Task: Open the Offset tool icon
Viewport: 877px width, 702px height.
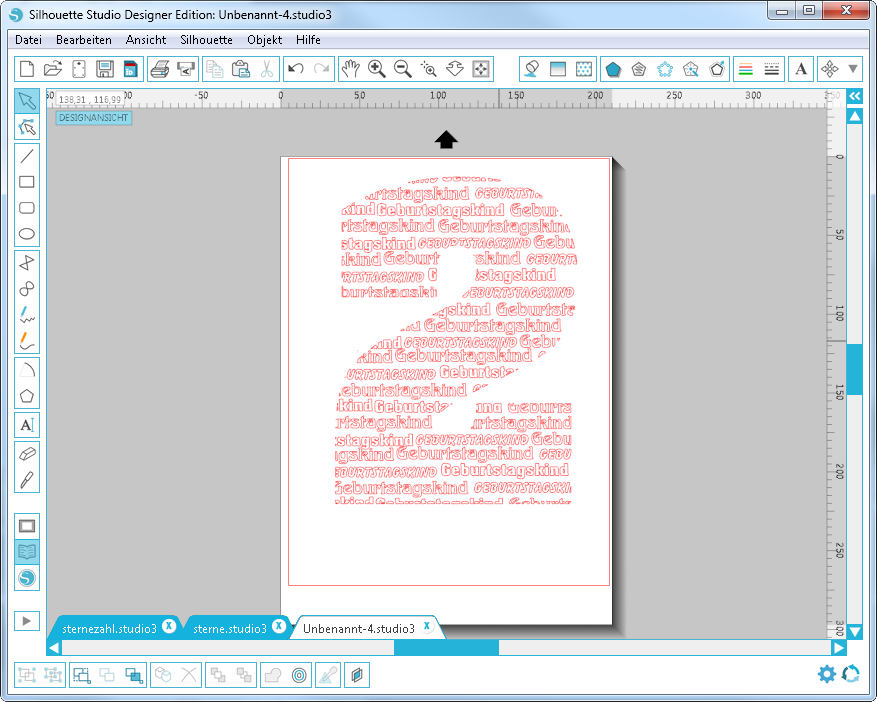Action: pyautogui.click(x=299, y=676)
